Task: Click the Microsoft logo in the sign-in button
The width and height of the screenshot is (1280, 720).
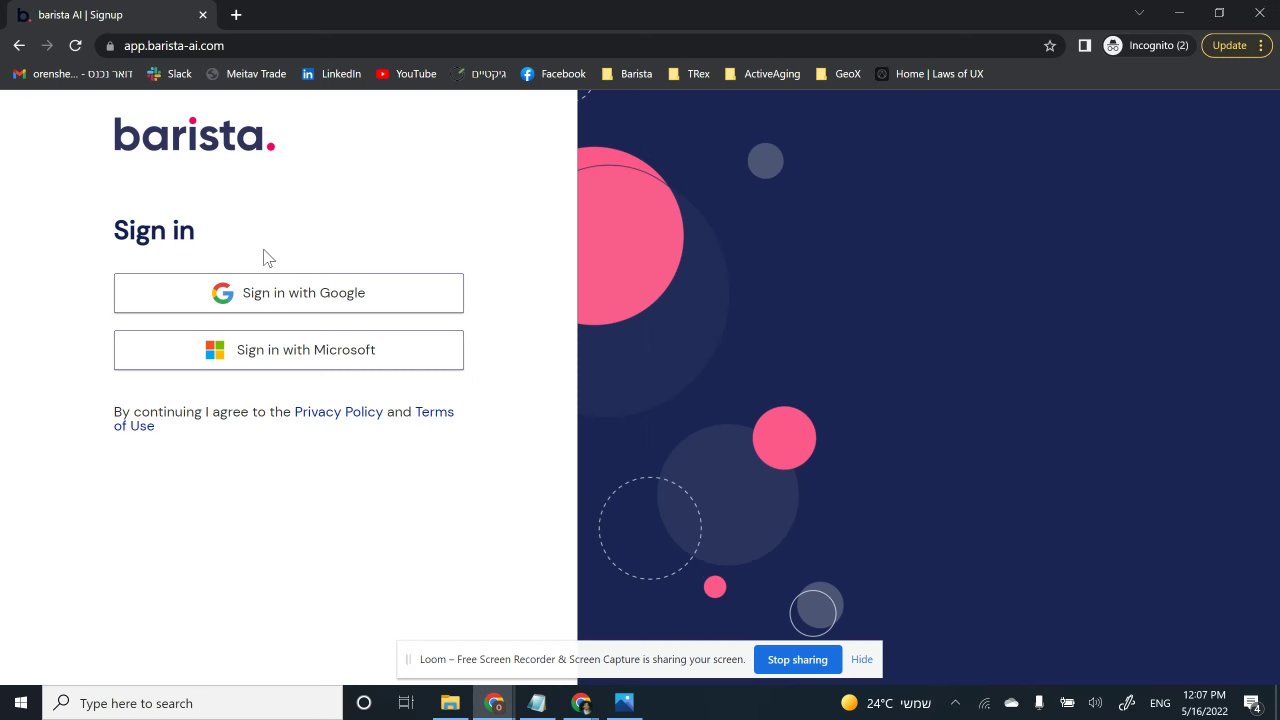Action: click(x=215, y=350)
